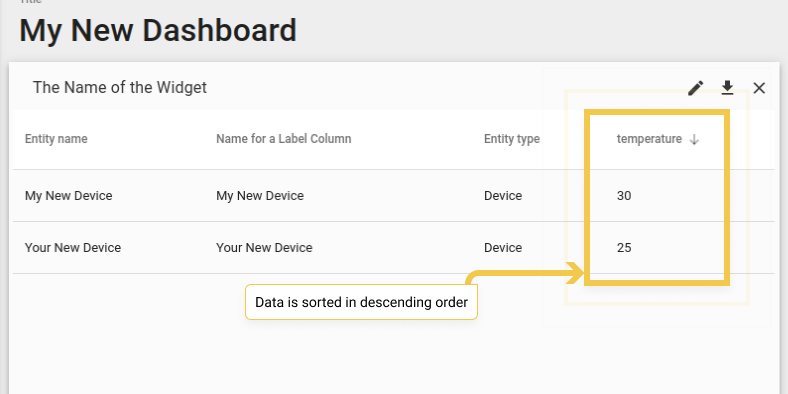Viewport: 788px width, 394px height.
Task: Click Device type in My New Device row
Action: point(503,195)
